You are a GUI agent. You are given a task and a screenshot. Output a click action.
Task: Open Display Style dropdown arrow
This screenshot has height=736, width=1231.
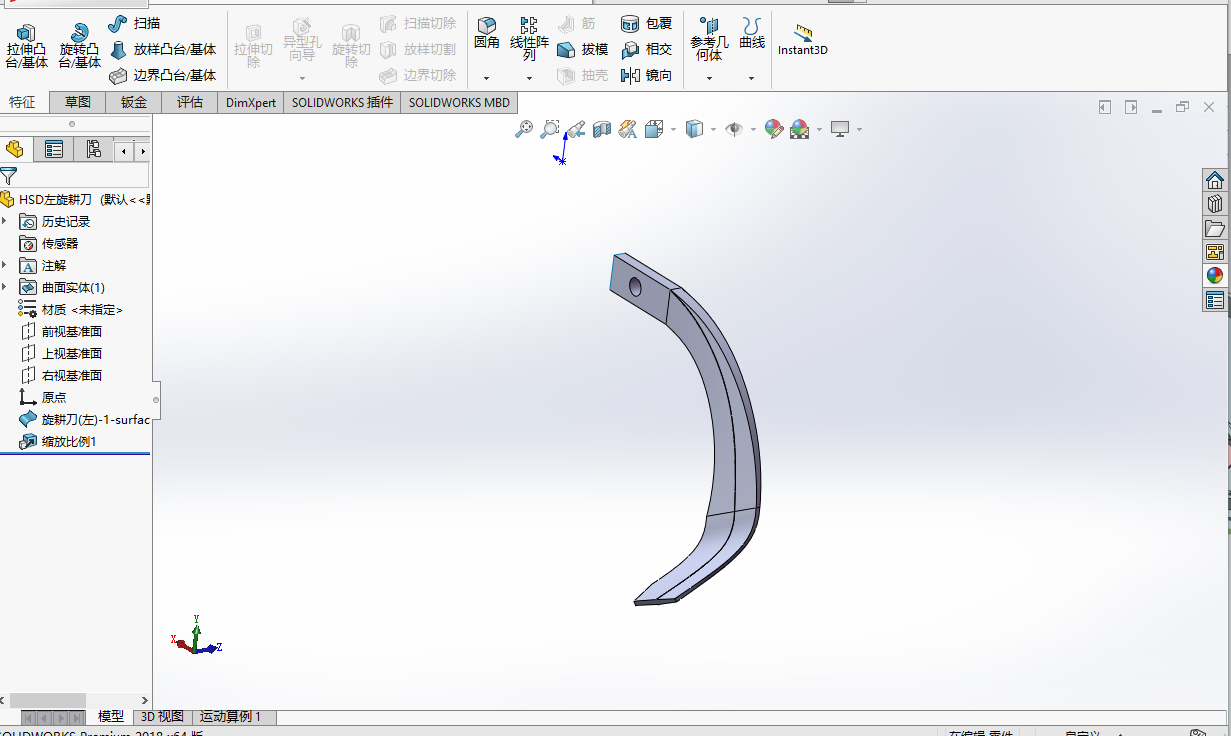pos(713,130)
